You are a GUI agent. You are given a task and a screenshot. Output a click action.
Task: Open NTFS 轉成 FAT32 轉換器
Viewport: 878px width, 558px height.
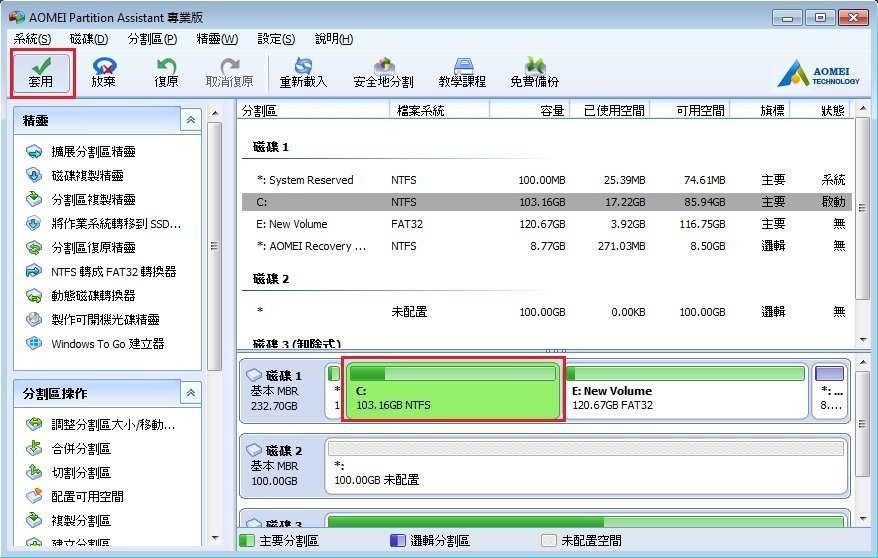pos(101,272)
